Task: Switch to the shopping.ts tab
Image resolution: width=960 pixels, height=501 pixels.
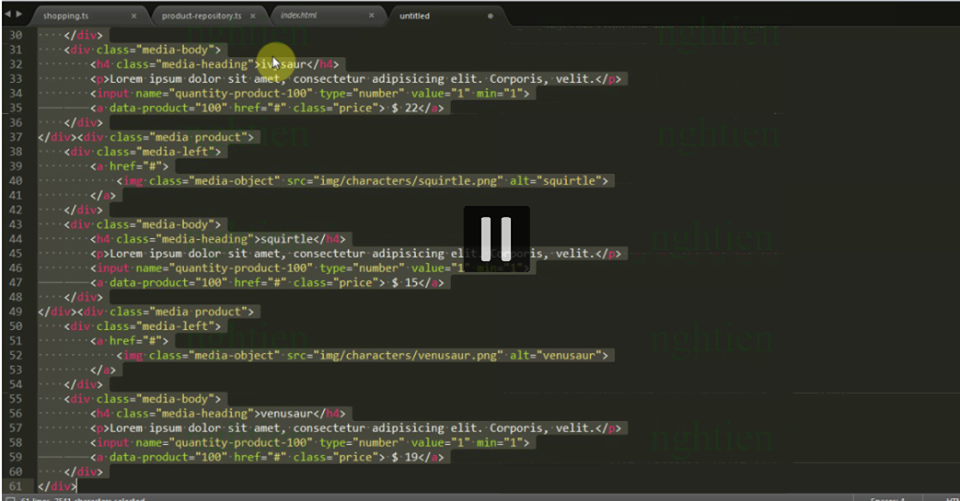Action: (68, 16)
